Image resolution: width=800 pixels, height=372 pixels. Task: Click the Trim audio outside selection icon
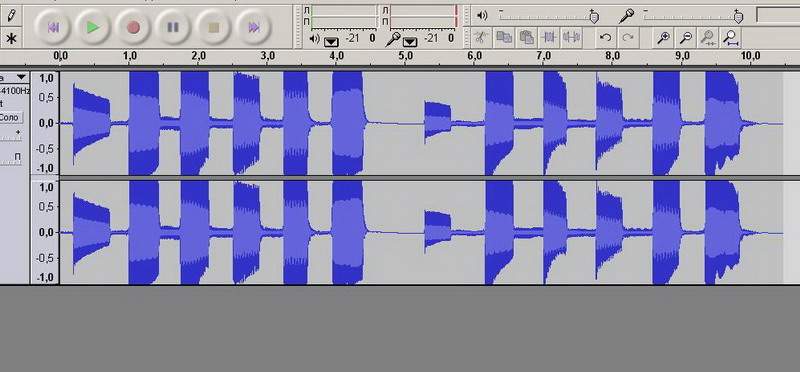coord(549,37)
